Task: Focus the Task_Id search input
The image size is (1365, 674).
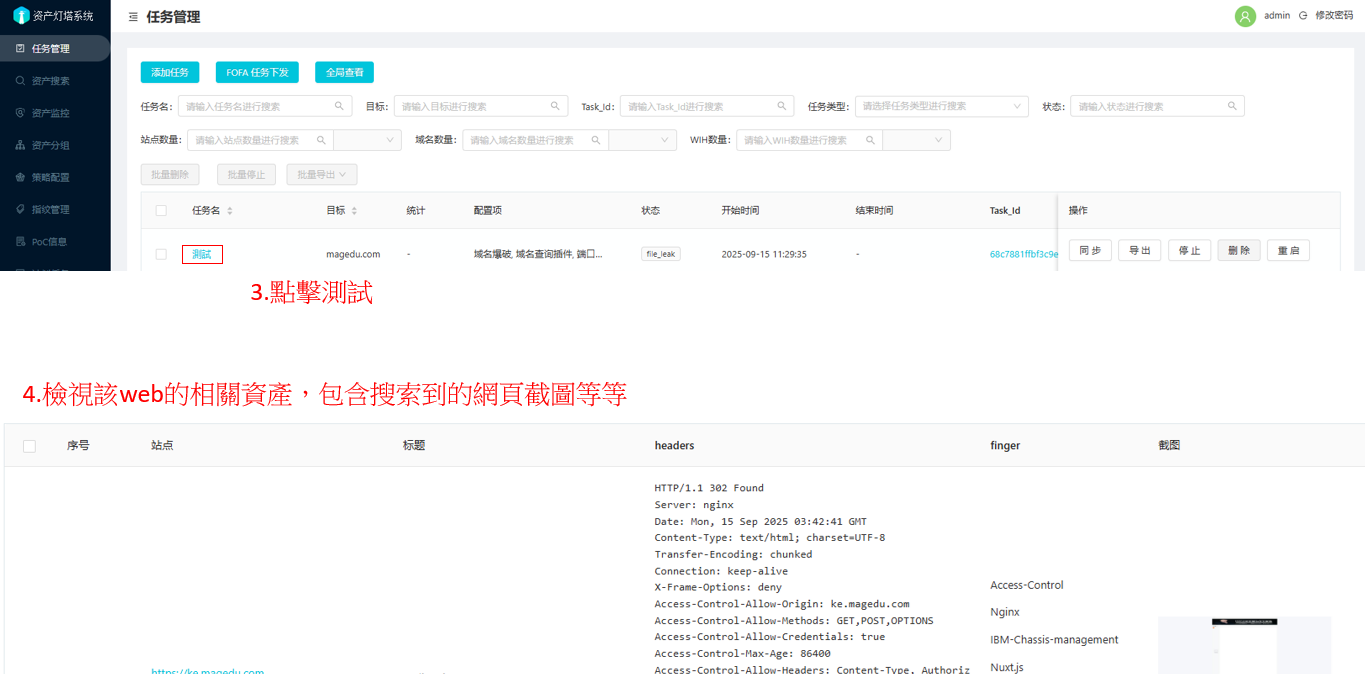Action: (707, 106)
